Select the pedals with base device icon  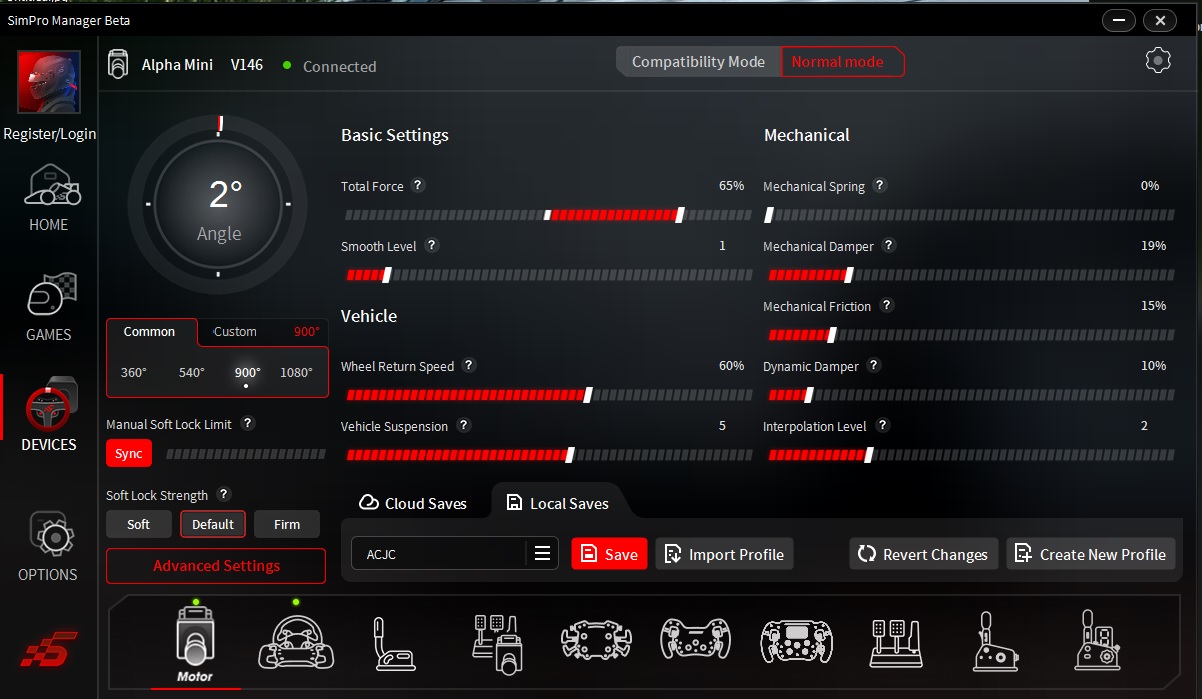(x=497, y=643)
